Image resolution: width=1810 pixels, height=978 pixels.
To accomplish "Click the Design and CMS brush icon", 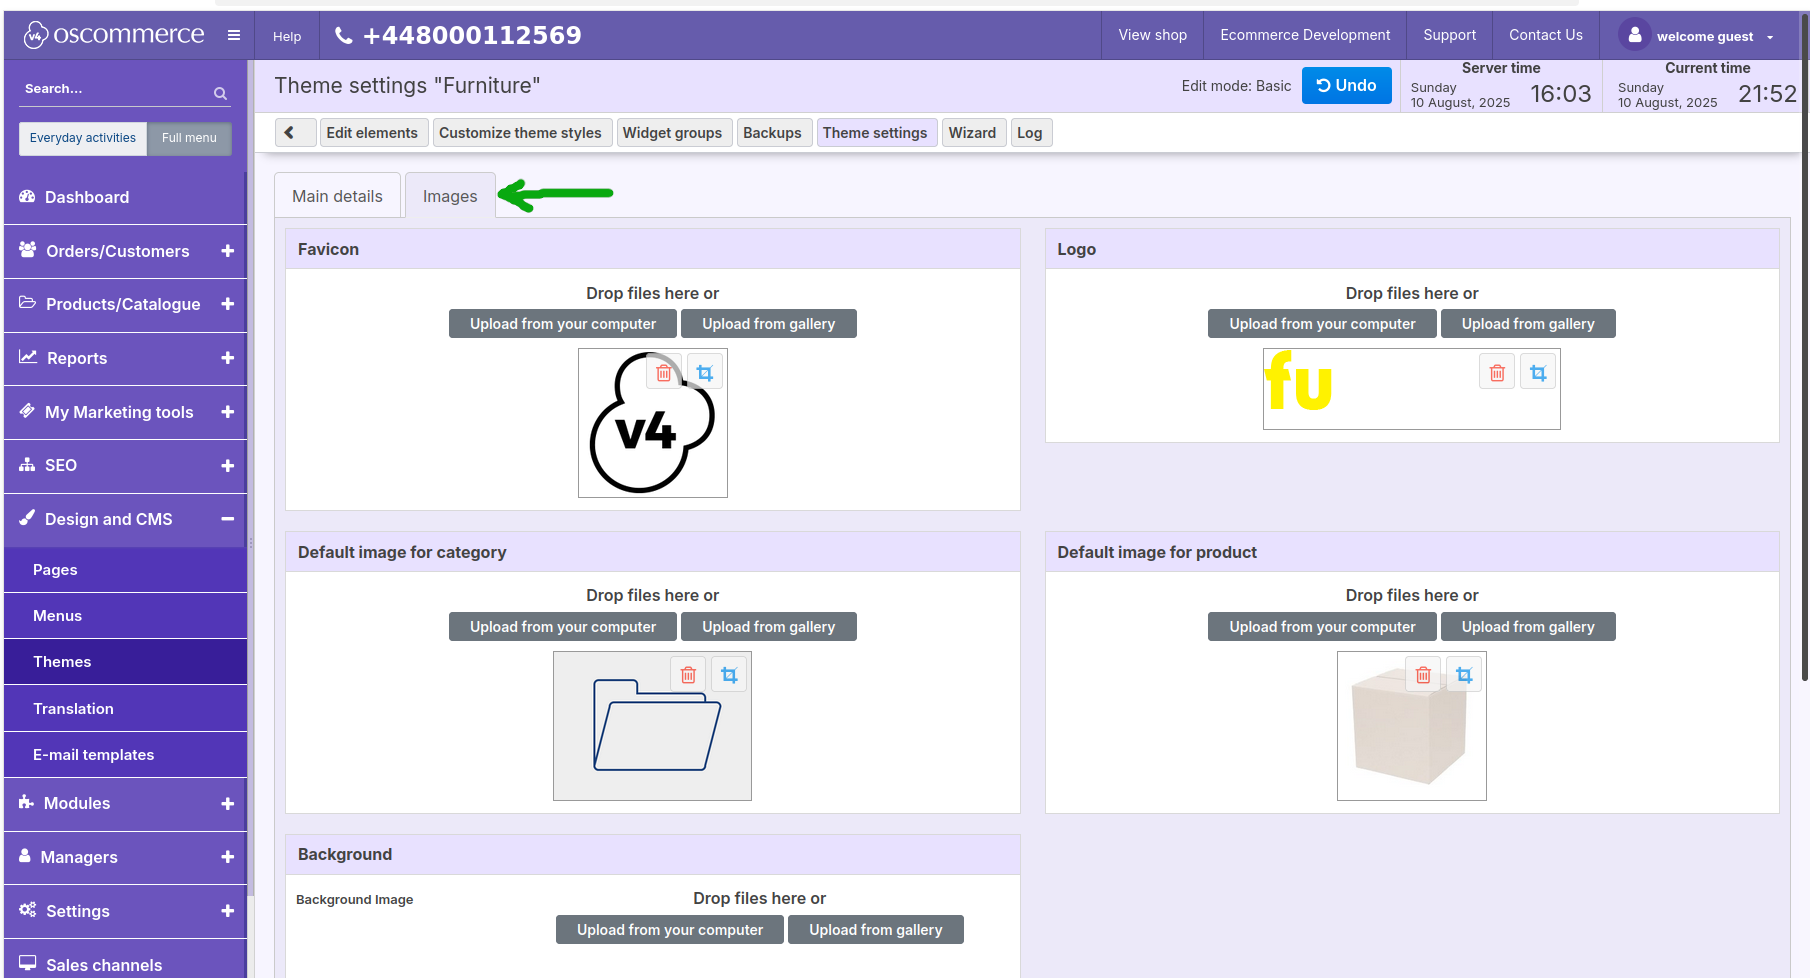I will click(27, 518).
